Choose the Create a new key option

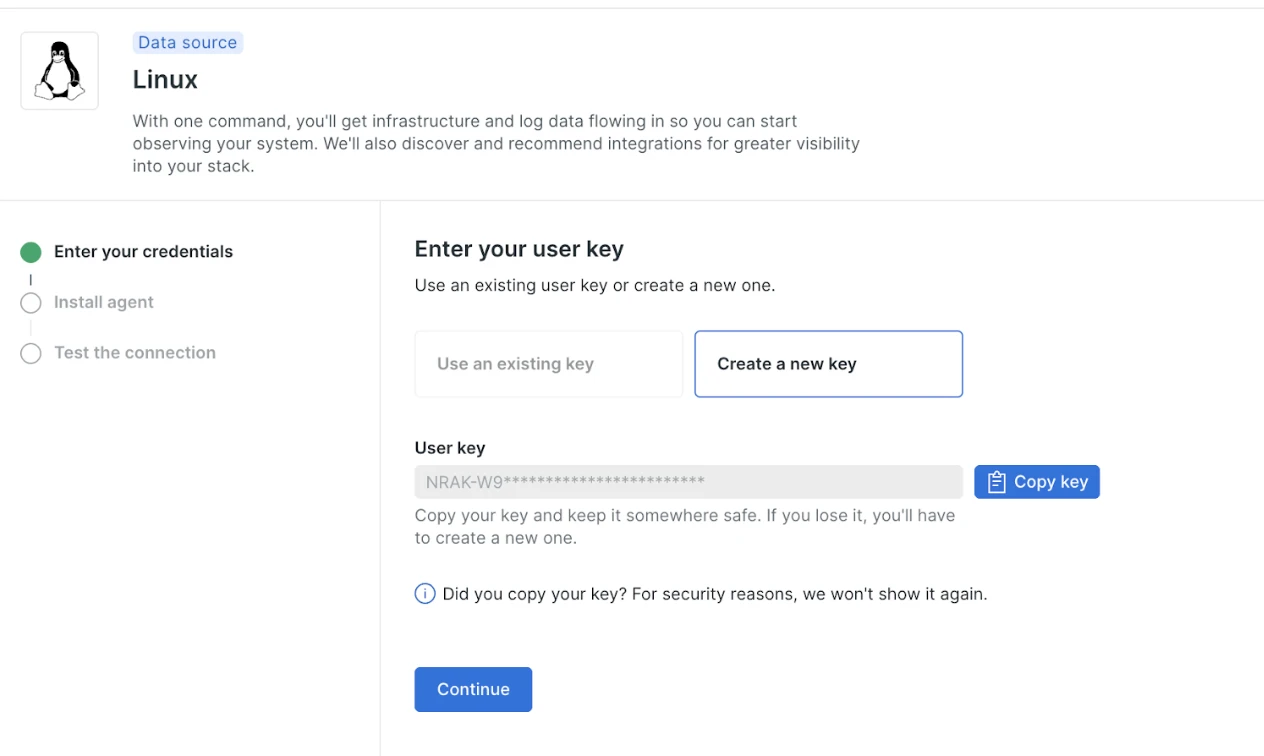tap(829, 364)
